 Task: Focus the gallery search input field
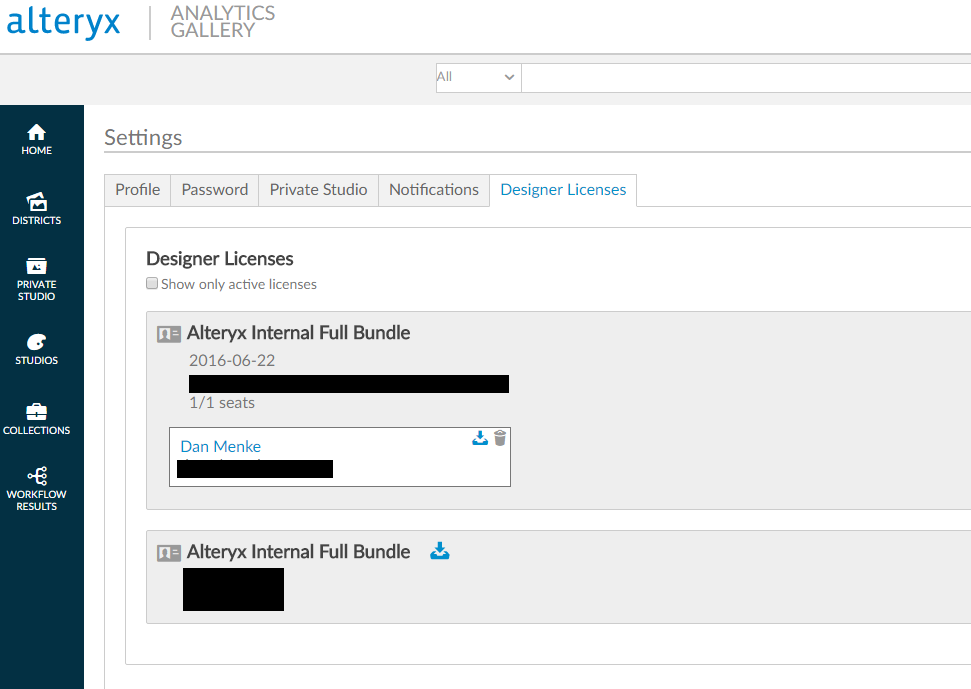point(746,77)
